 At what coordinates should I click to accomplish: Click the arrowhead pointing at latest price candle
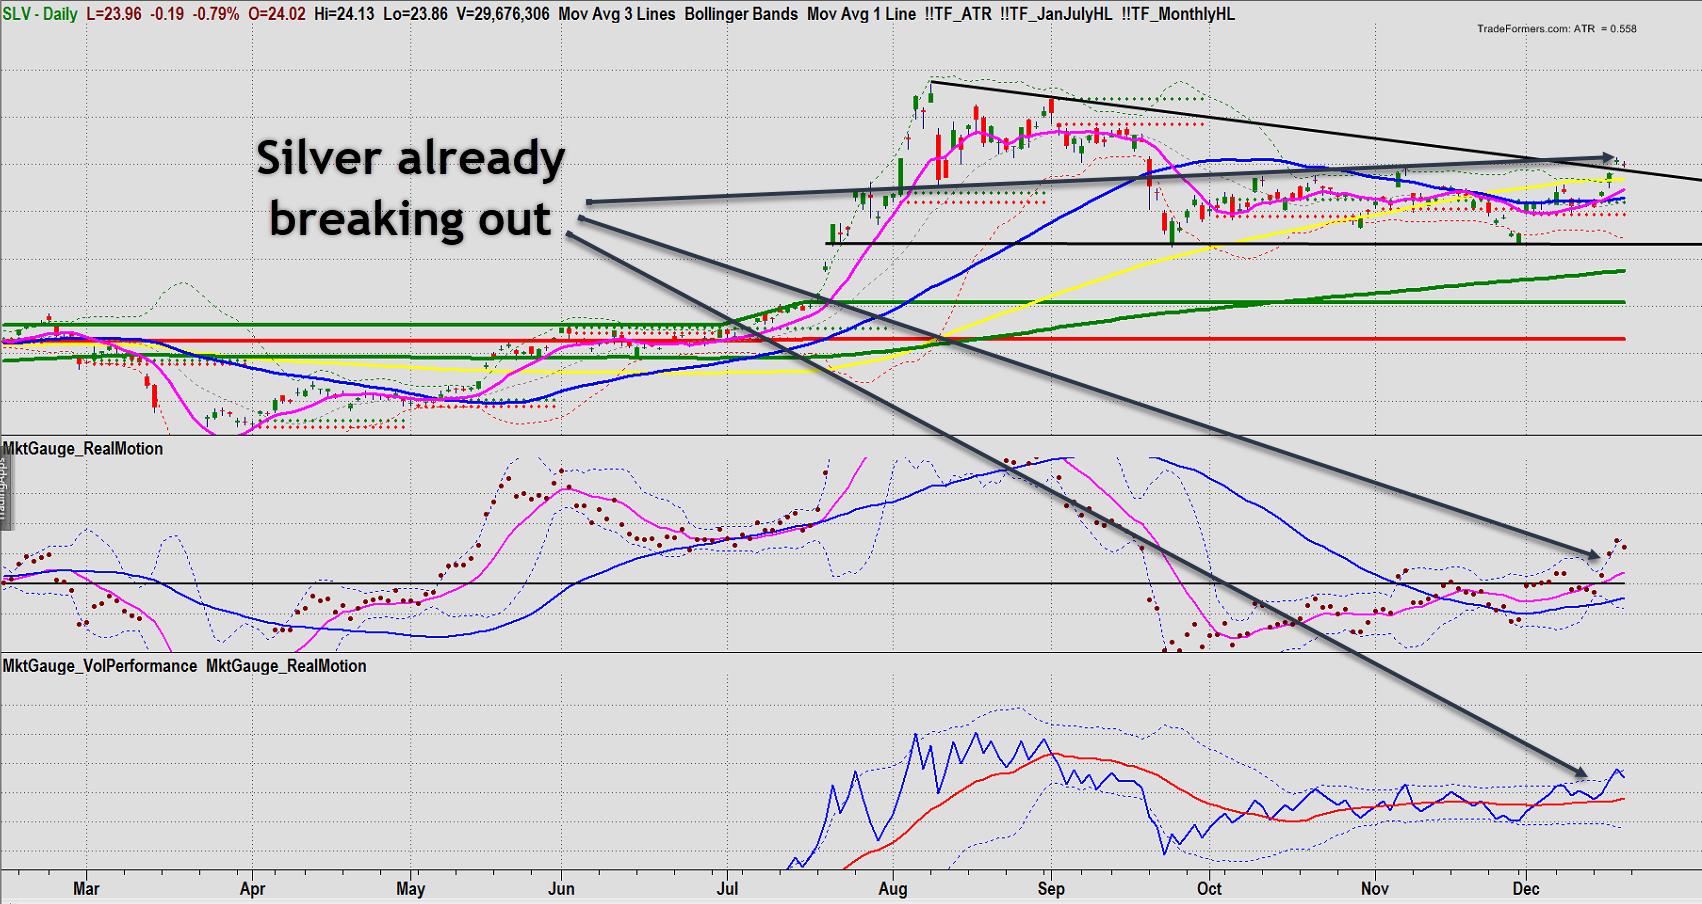click(1608, 158)
